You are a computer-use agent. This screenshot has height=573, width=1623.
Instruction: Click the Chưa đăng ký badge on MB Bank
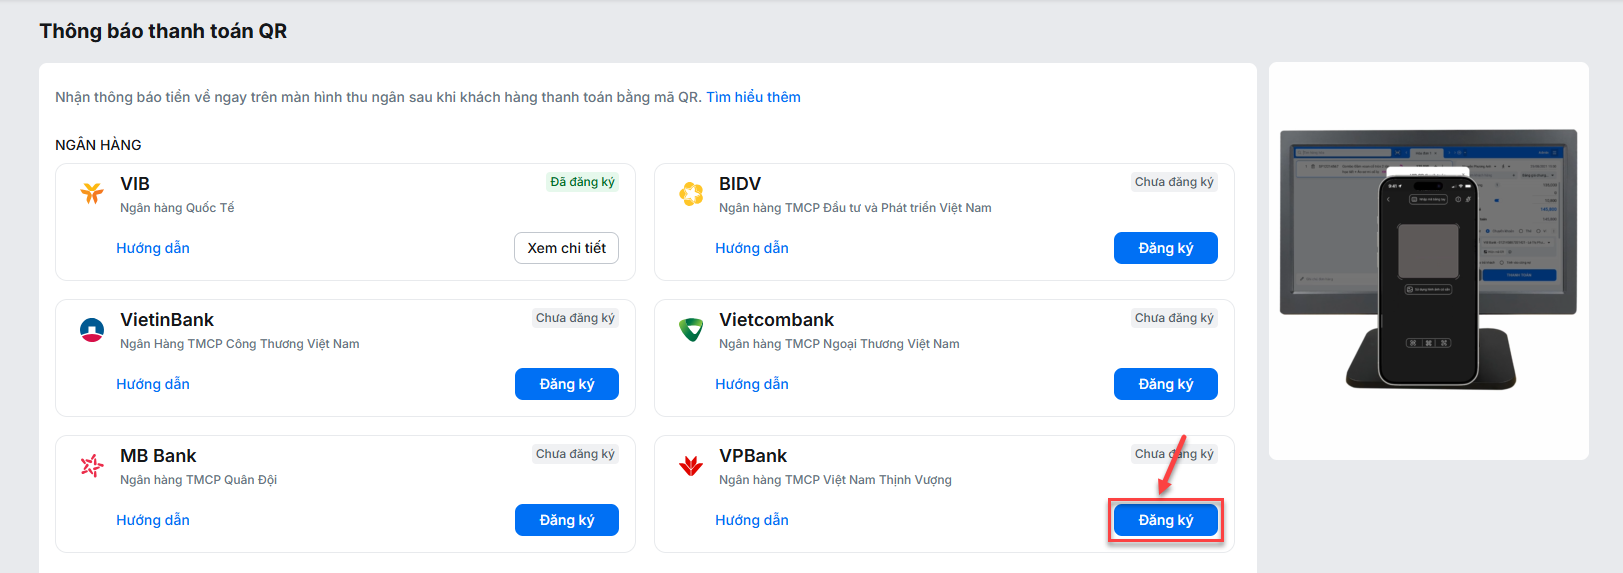[575, 454]
